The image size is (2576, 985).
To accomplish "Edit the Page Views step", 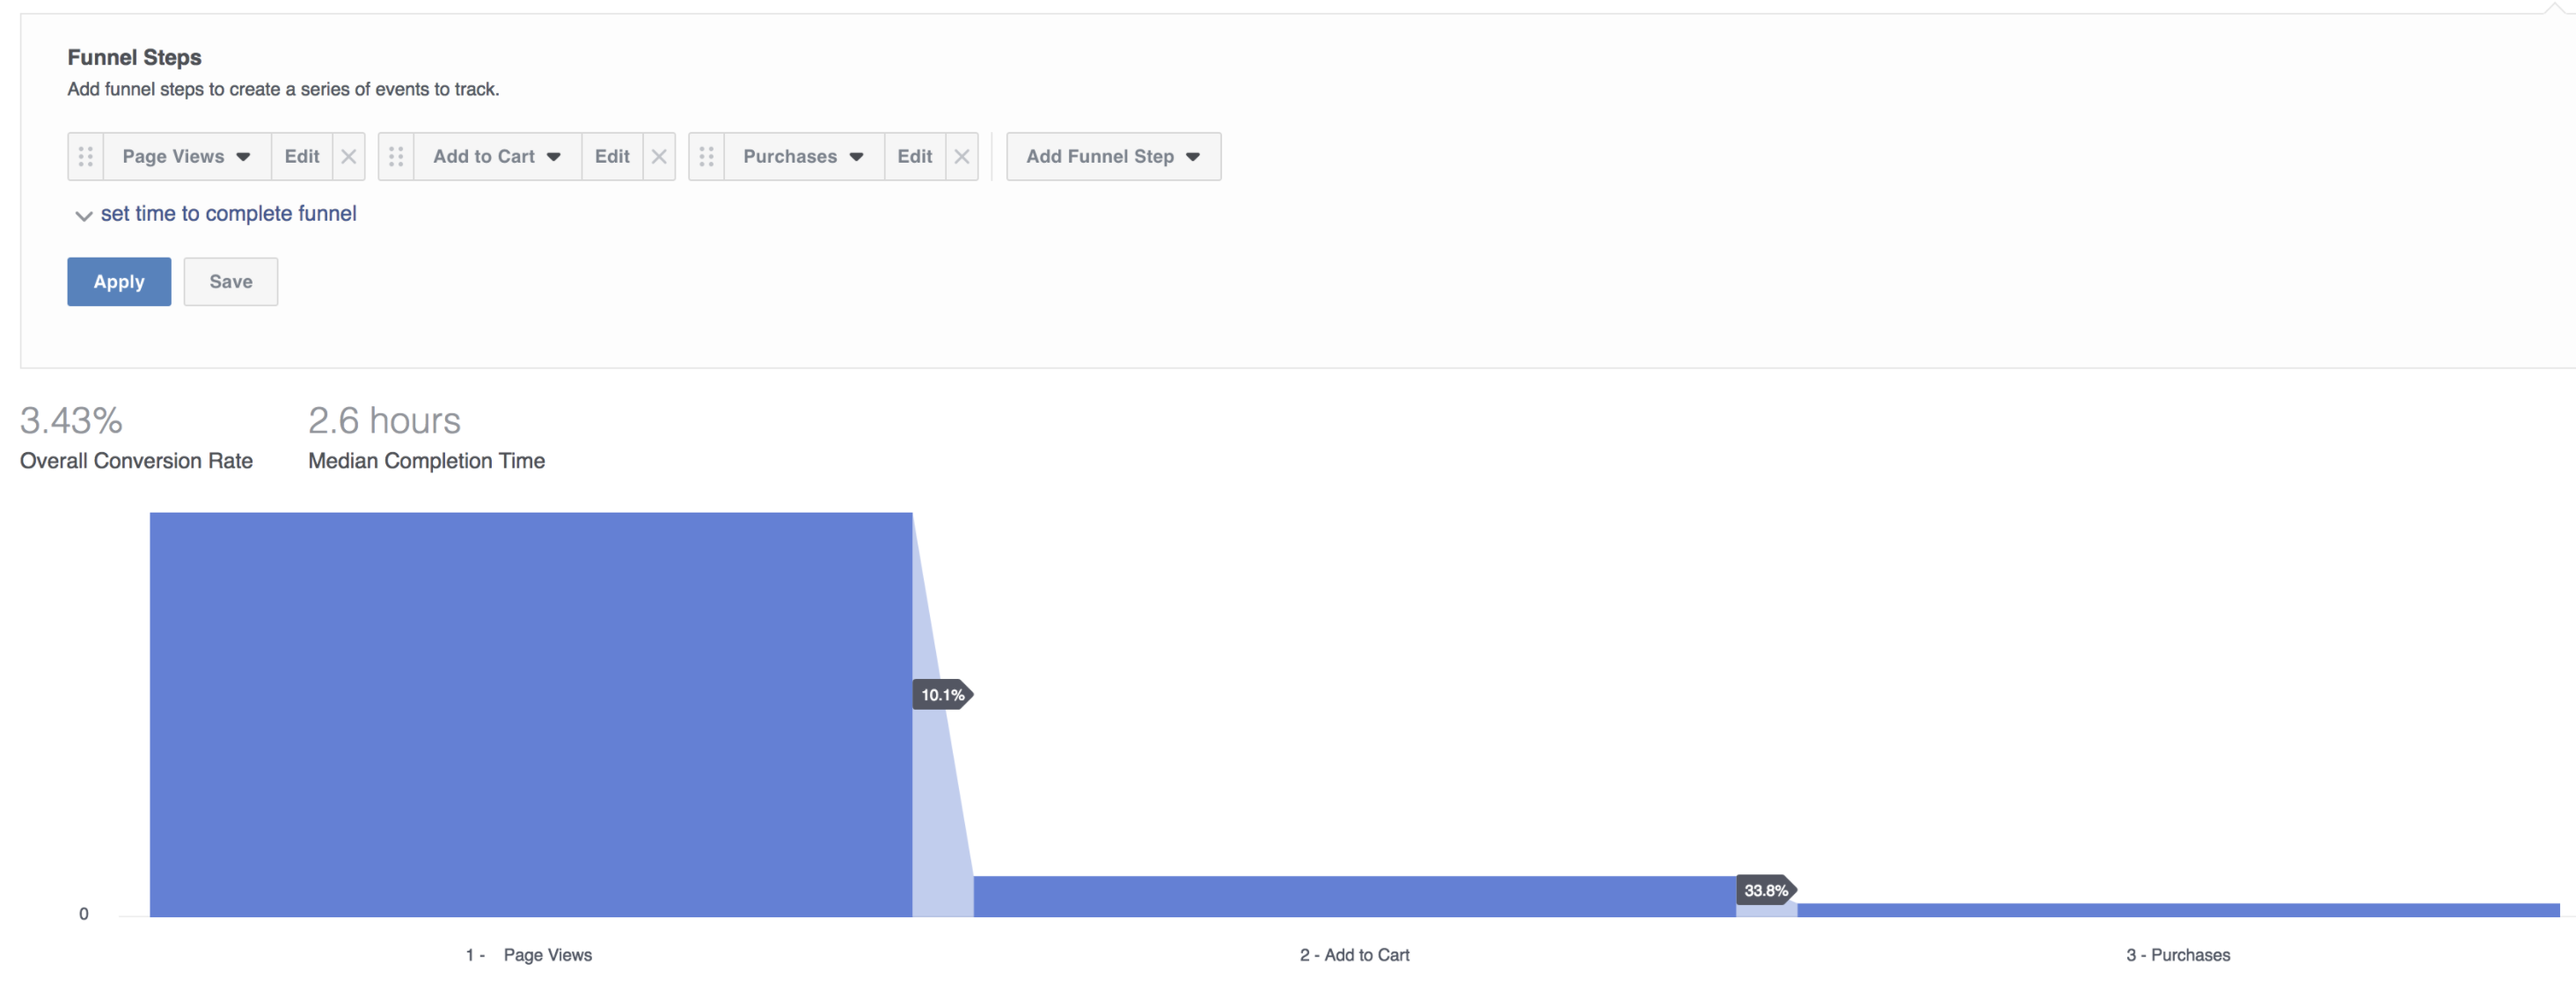I will coord(302,157).
